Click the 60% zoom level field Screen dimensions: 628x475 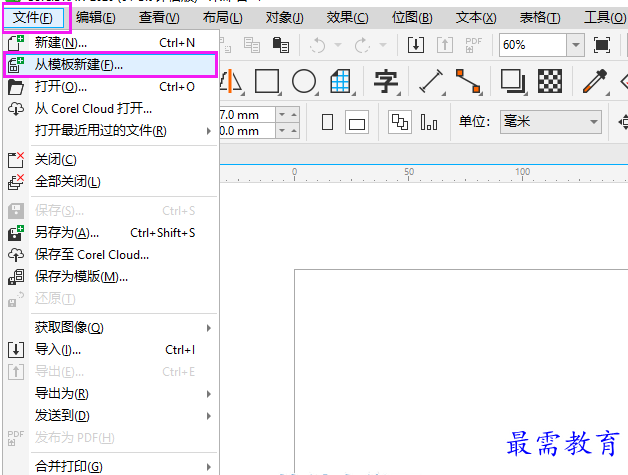tap(533, 45)
